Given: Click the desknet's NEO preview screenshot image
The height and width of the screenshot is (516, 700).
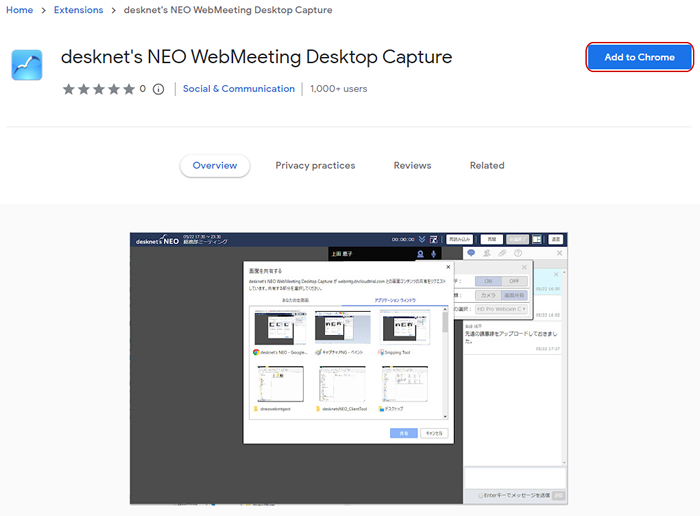Looking at the screenshot, I should [x=349, y=369].
